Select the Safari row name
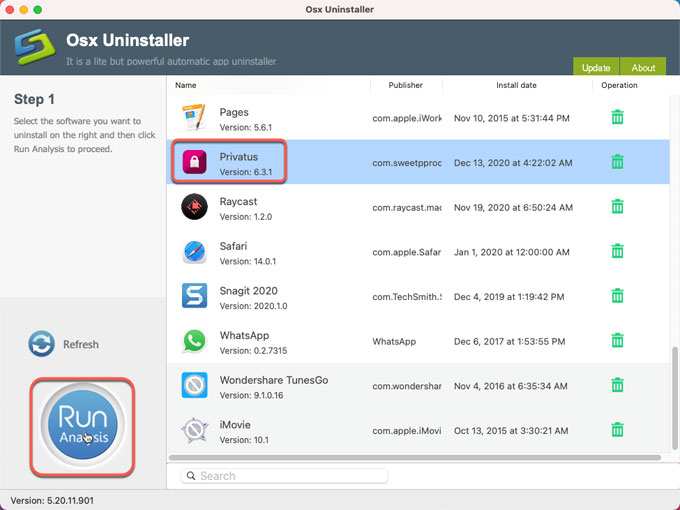Screen dimensions: 680x510 (233, 246)
